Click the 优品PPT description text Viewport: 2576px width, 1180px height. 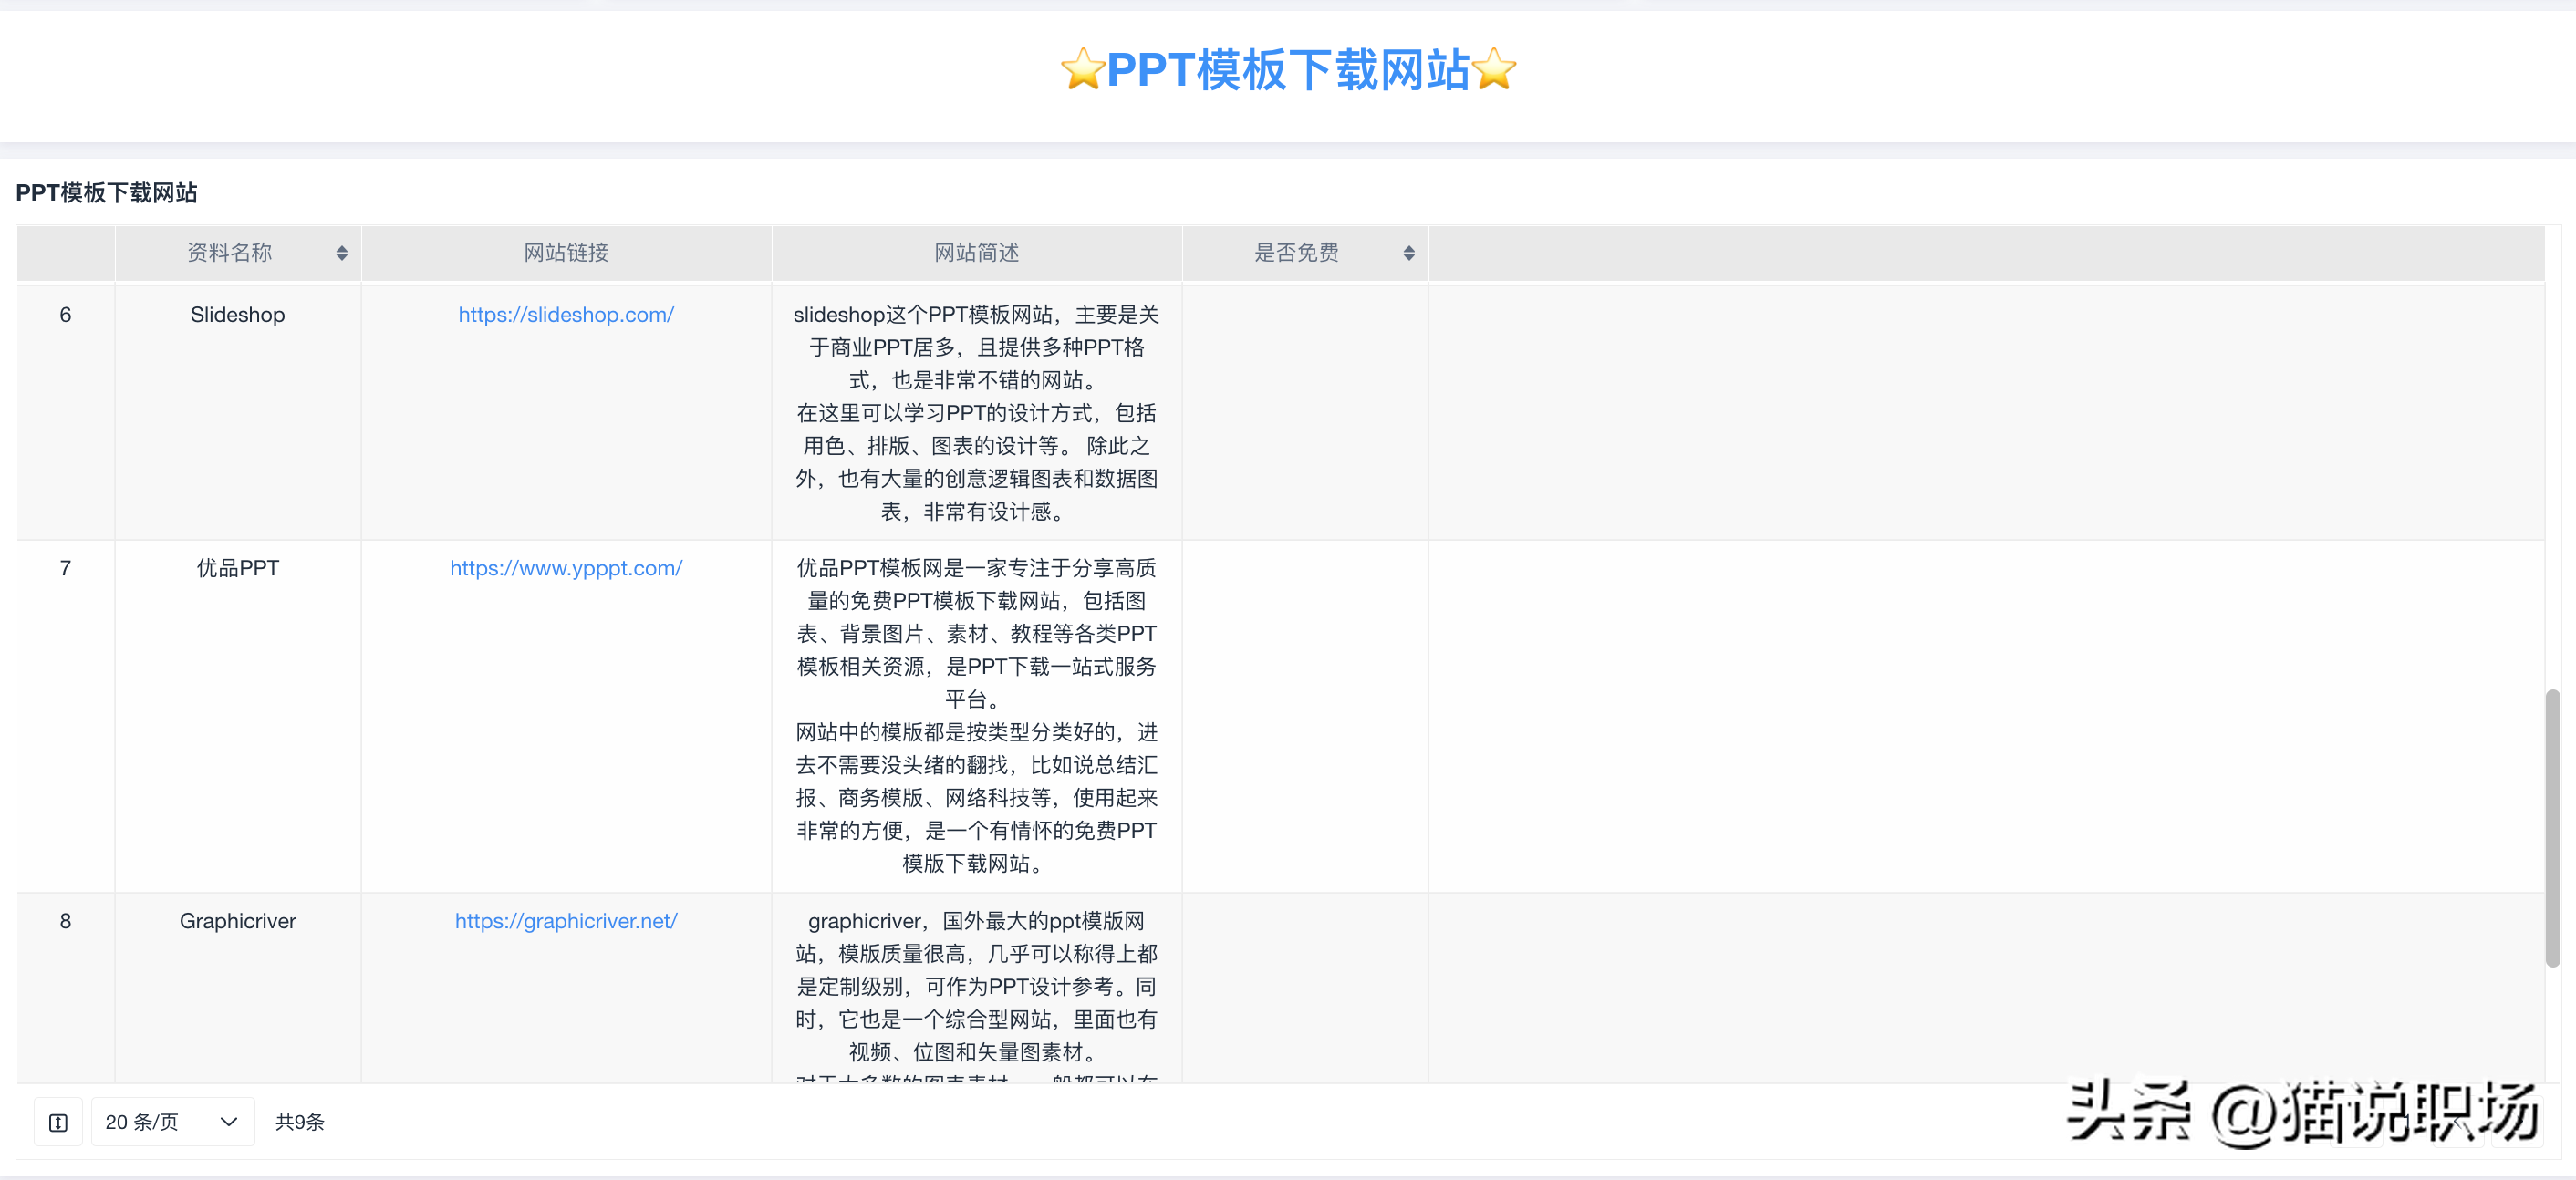(x=976, y=716)
